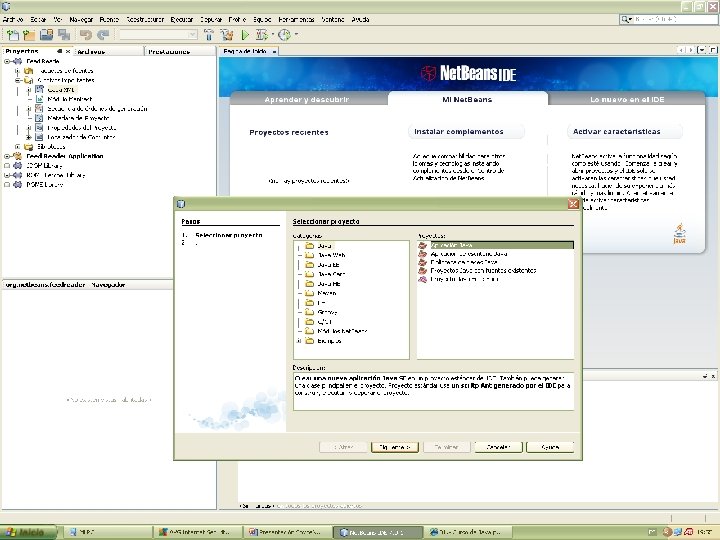Close the new project dialog
Image resolution: width=720 pixels, height=540 pixels.
[574, 204]
